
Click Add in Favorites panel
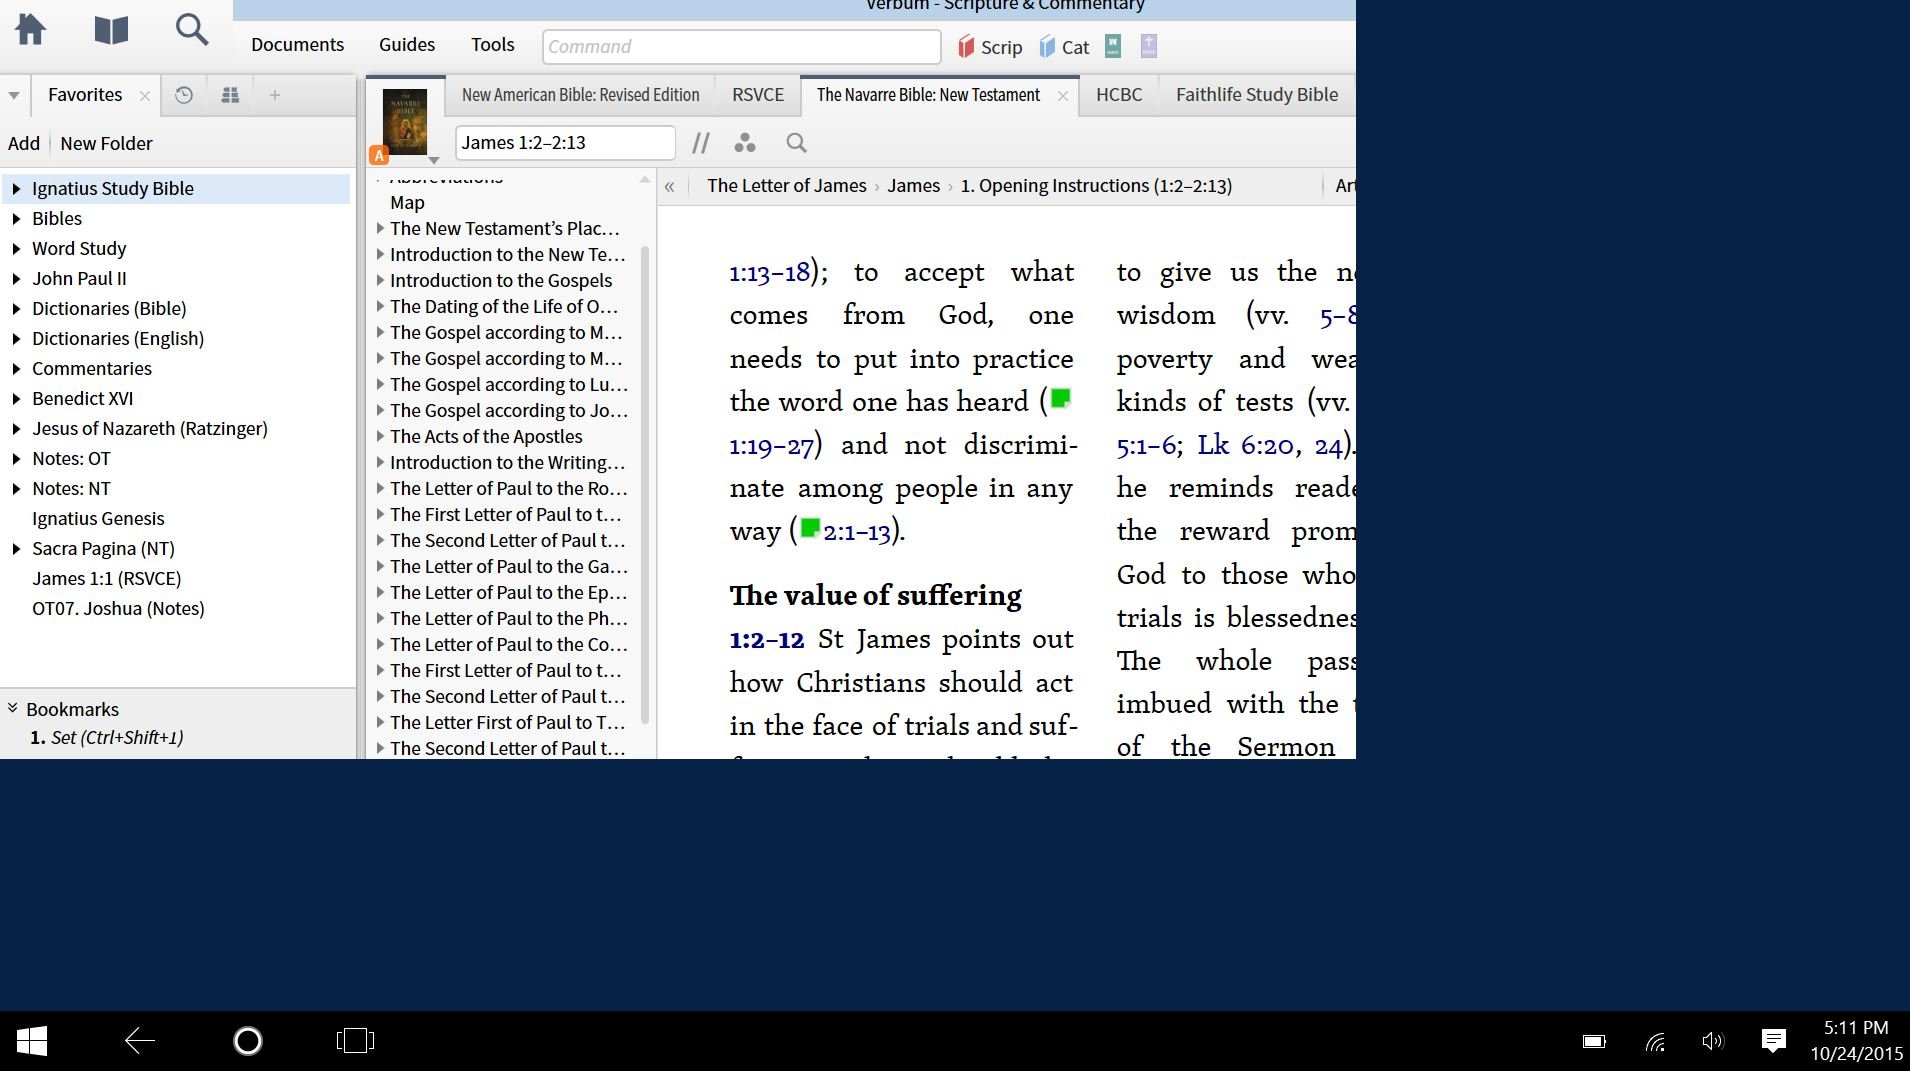point(24,143)
